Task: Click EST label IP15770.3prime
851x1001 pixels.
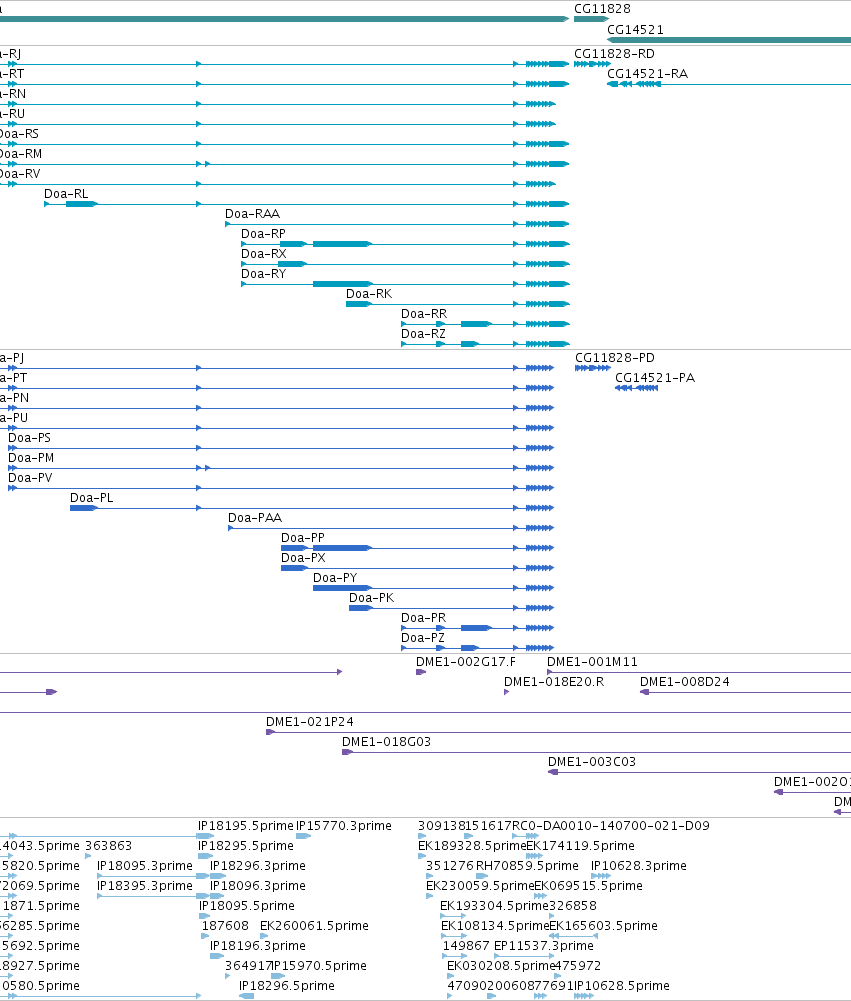Action: pos(344,826)
